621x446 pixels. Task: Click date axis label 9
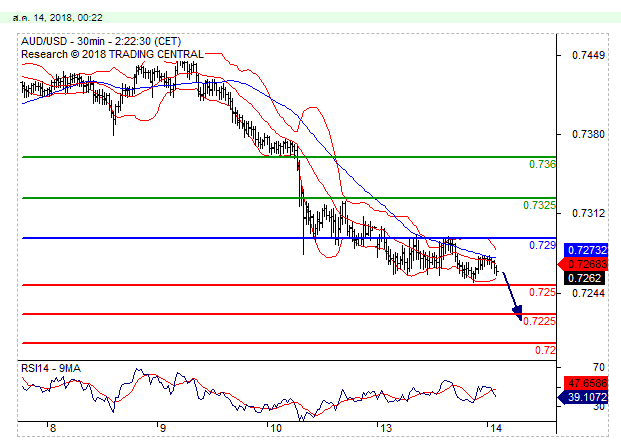coord(162,428)
